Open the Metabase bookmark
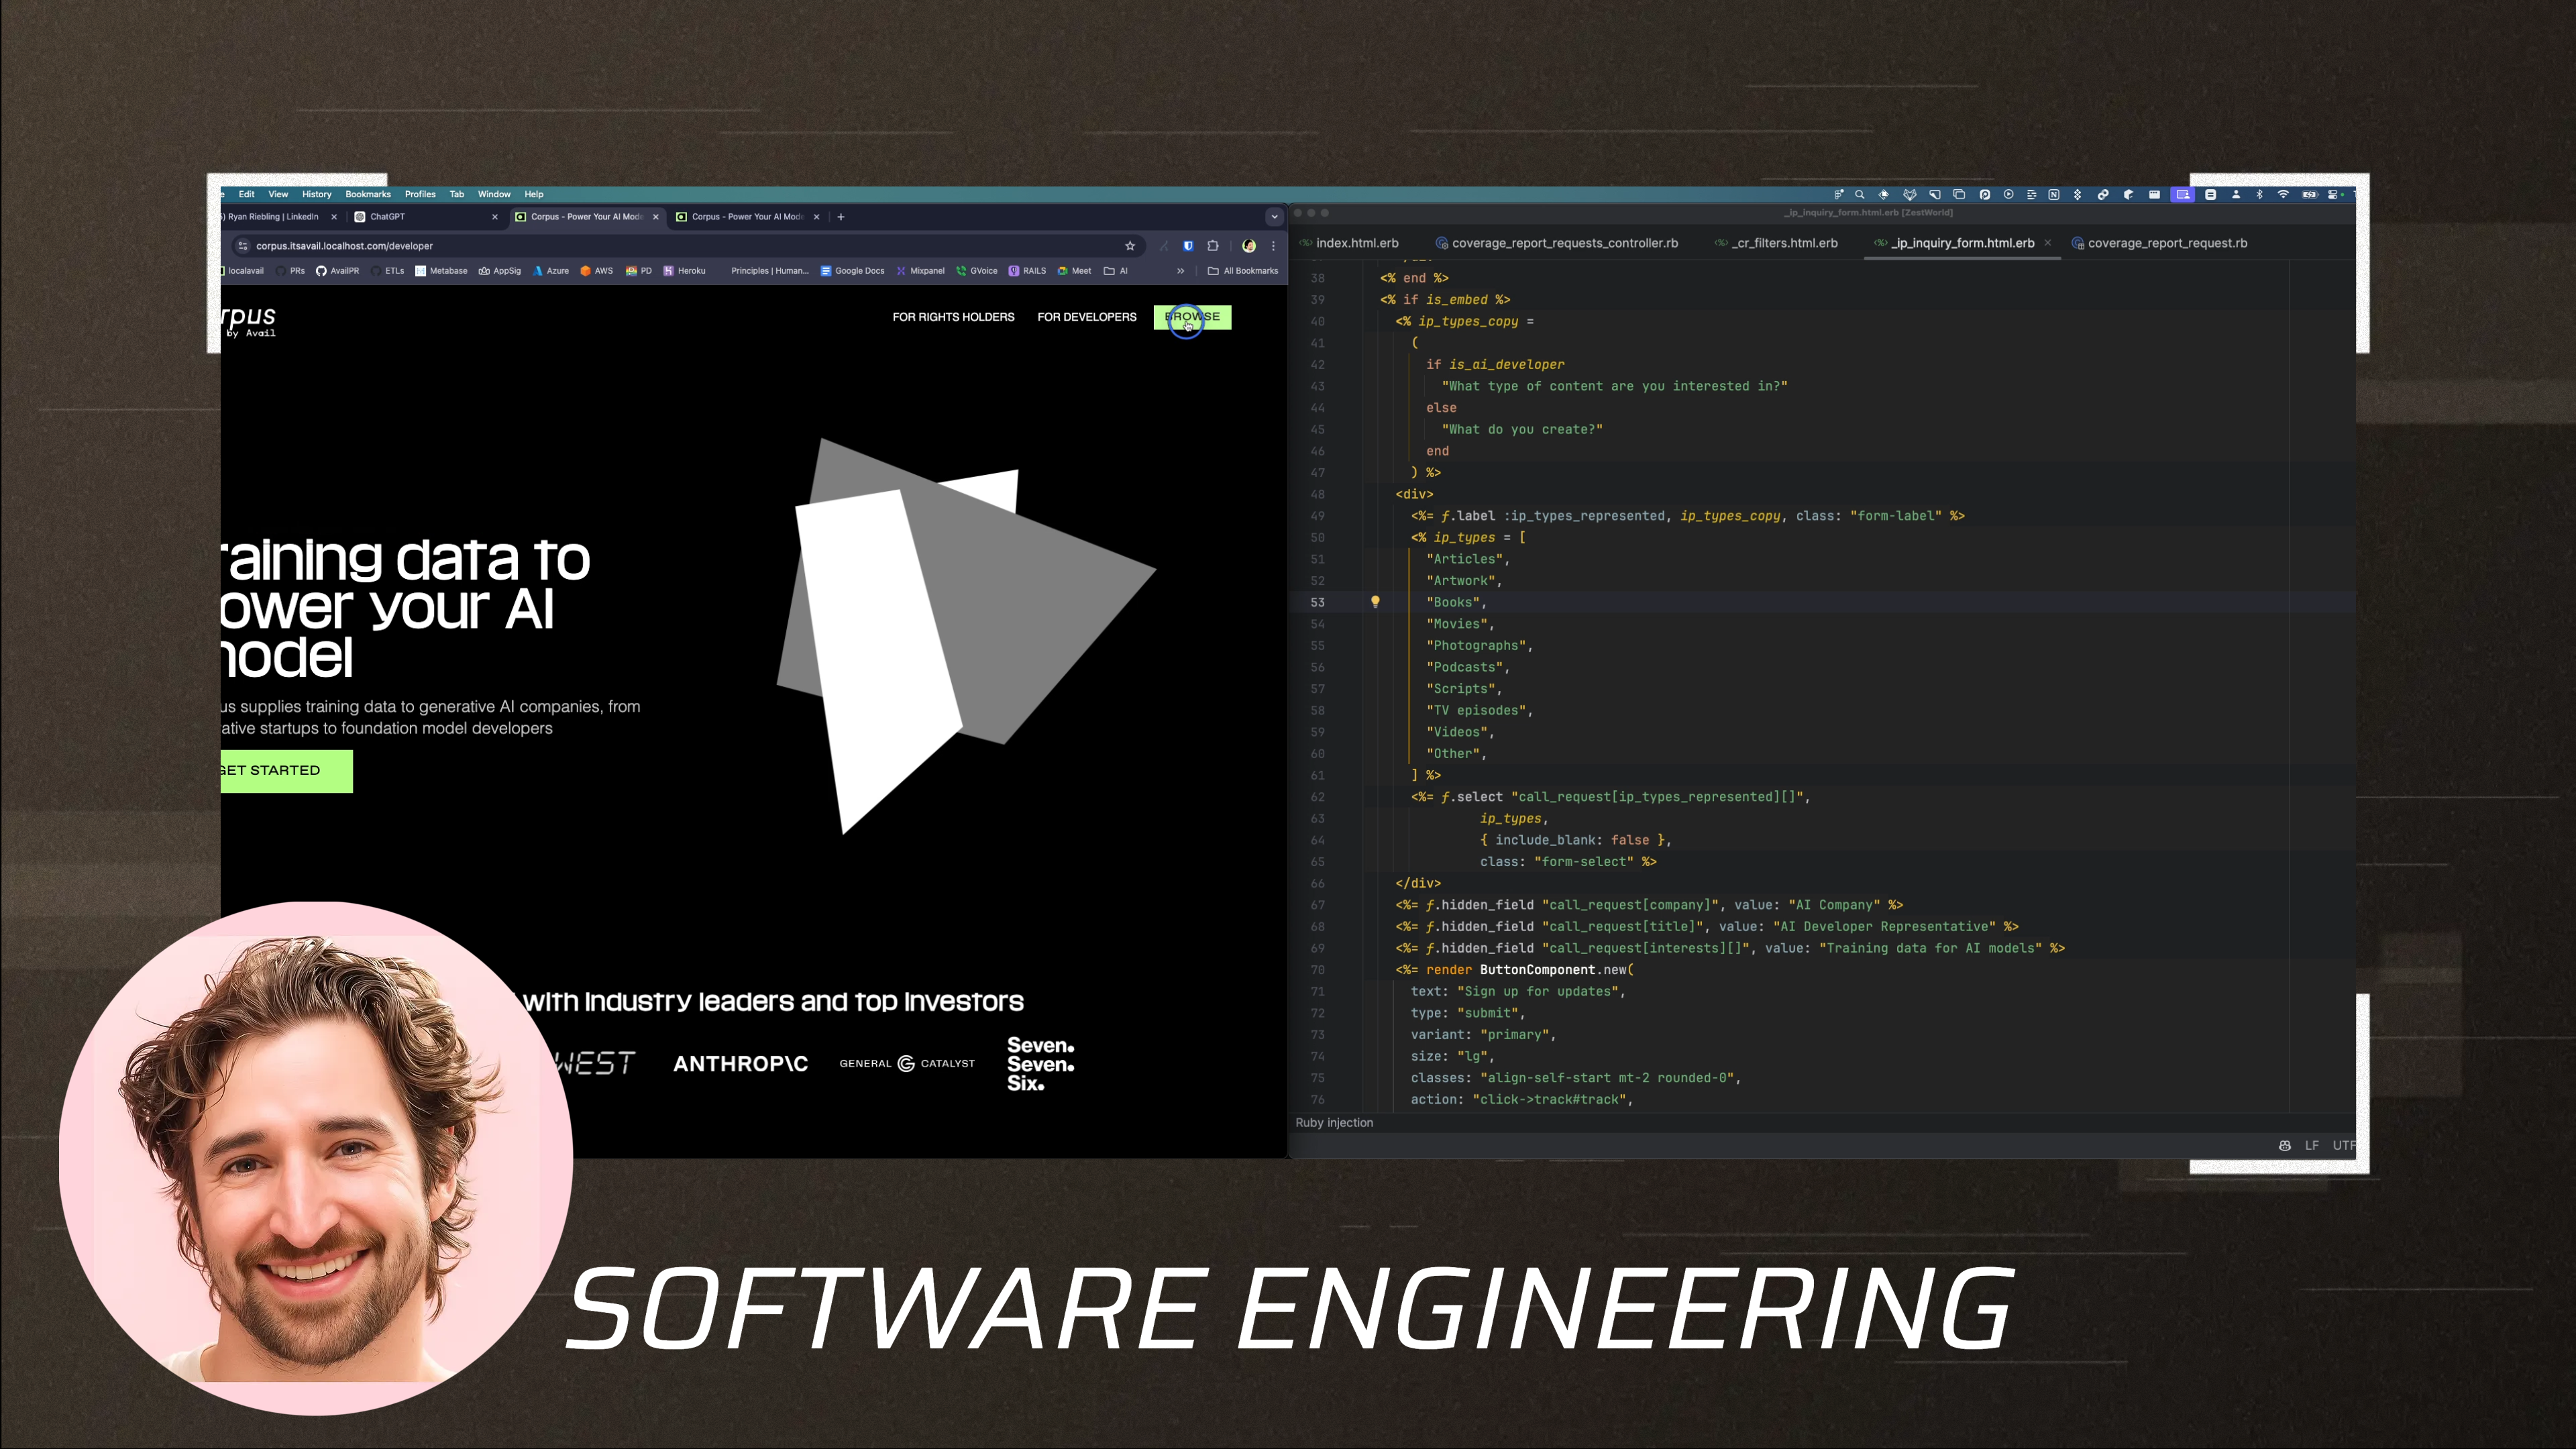 point(441,271)
